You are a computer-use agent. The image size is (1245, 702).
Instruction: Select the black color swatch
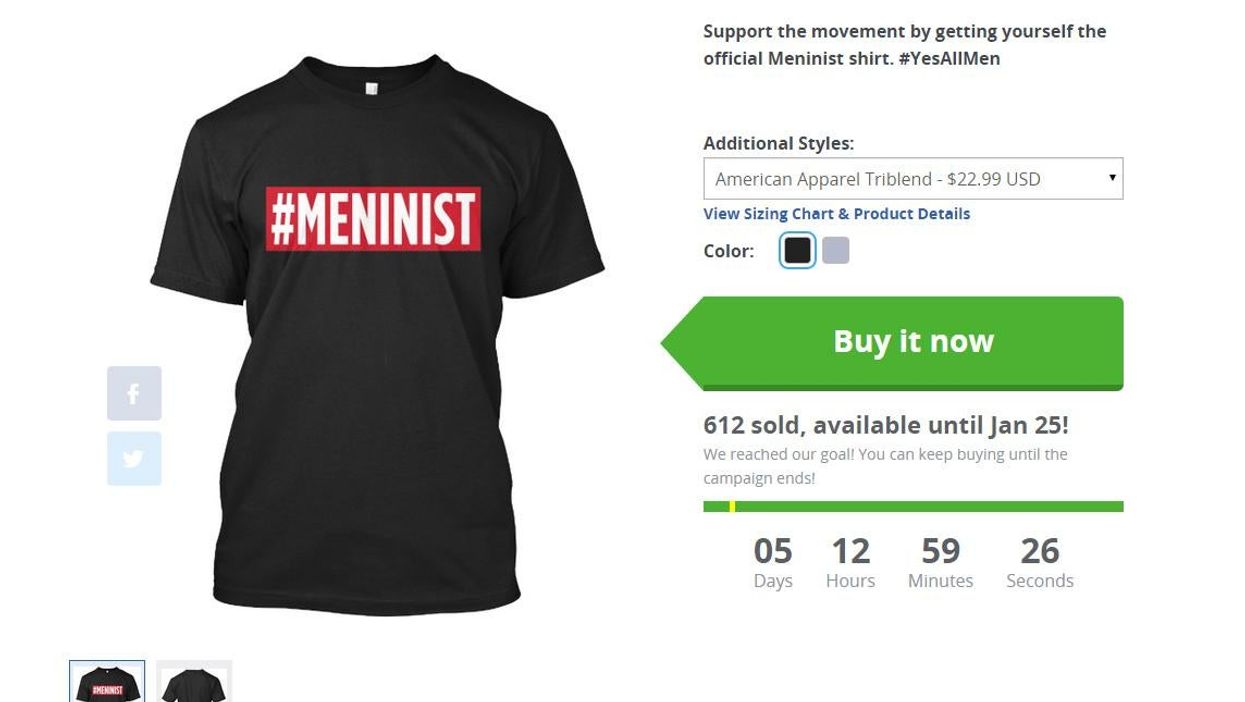pos(797,250)
